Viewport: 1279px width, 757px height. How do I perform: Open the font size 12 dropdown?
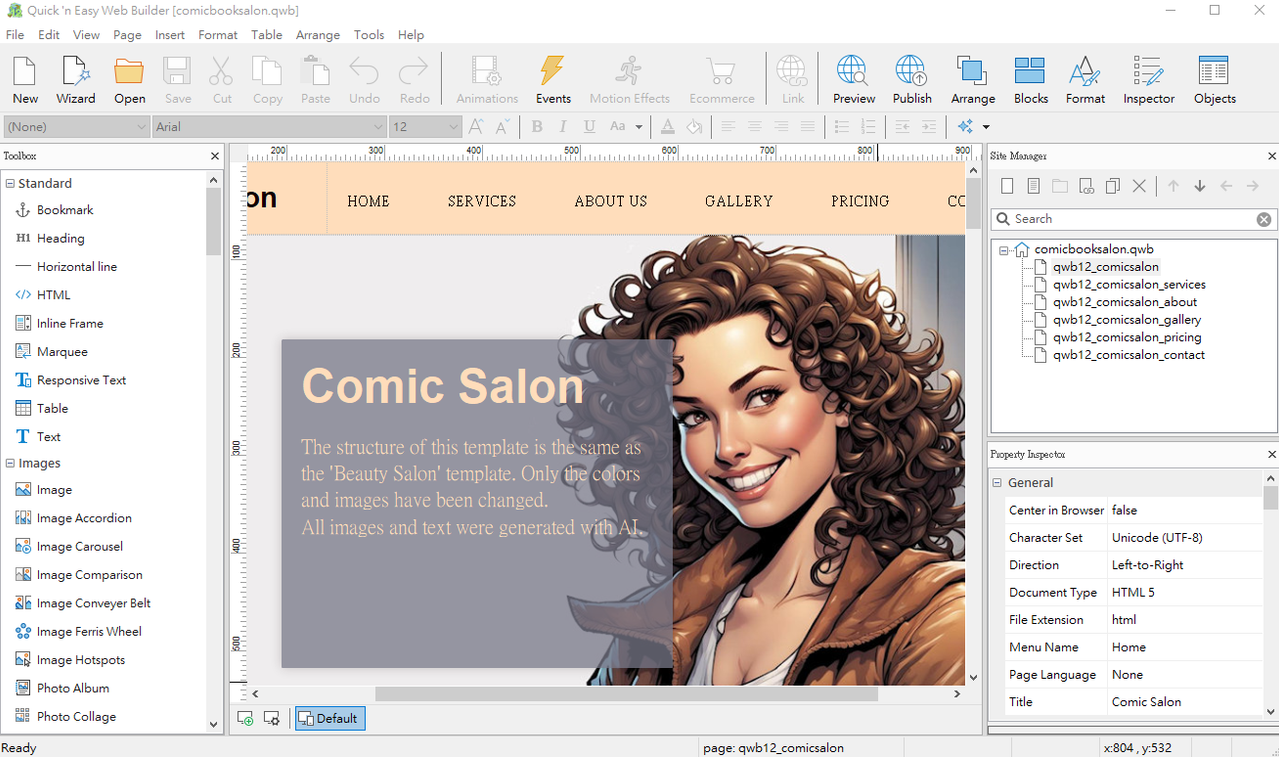pos(453,127)
